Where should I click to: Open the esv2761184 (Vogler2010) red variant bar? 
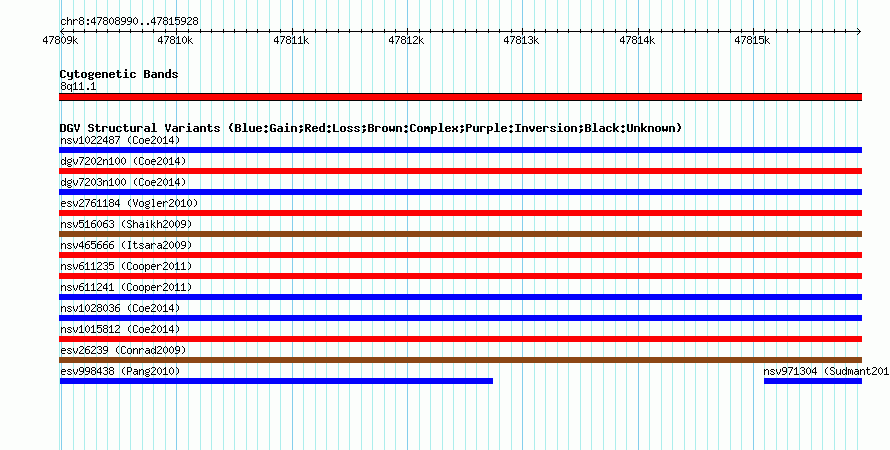coord(460,213)
